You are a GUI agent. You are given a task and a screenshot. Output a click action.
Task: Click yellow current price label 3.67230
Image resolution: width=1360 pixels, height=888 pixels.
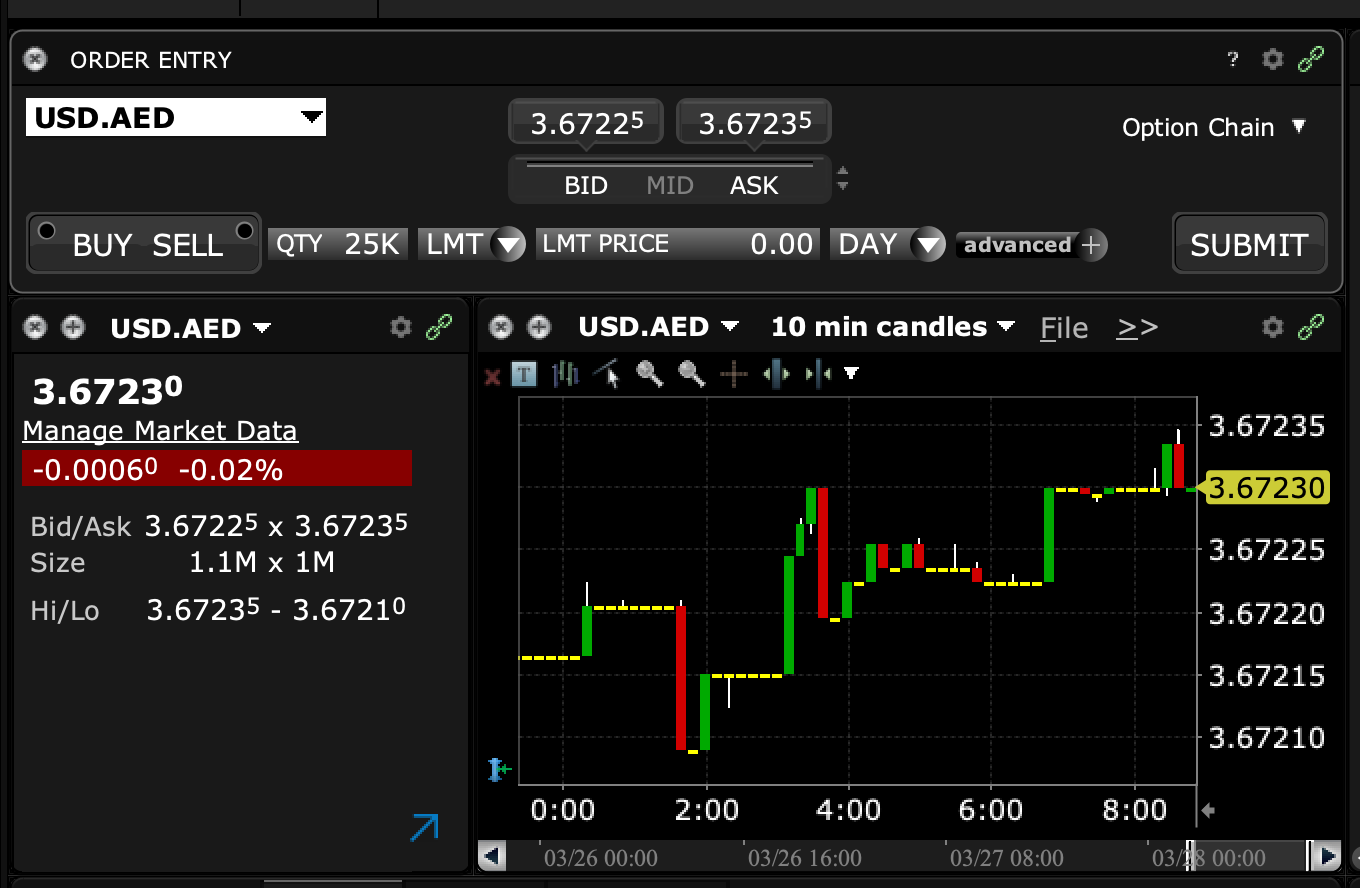click(x=1267, y=489)
